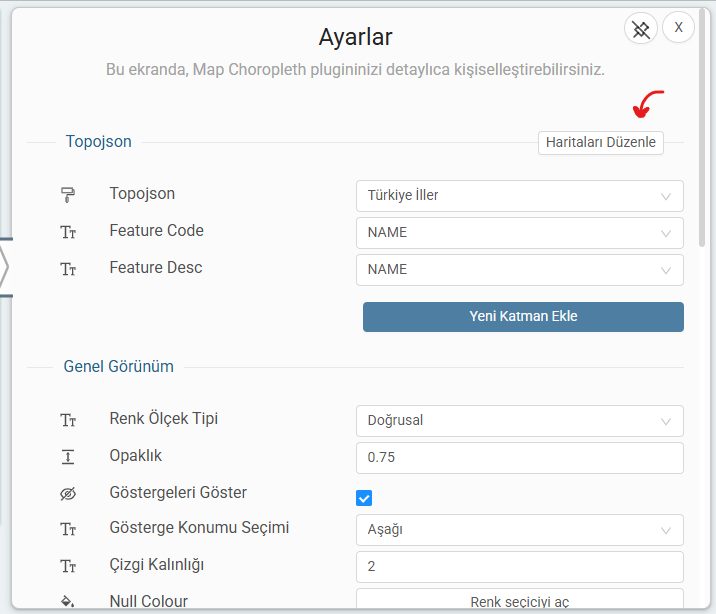Click the Opaklık input field

(x=519, y=458)
